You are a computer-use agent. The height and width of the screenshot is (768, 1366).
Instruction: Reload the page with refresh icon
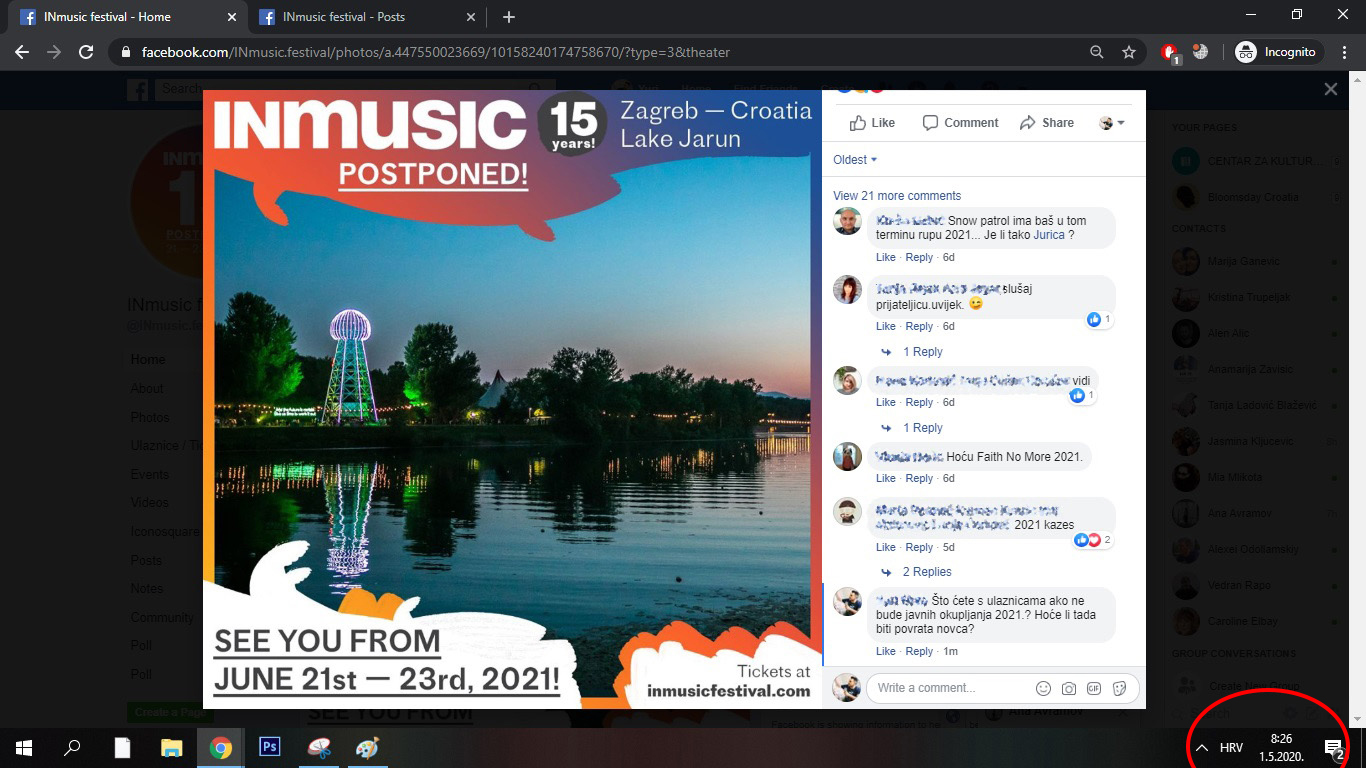(86, 52)
